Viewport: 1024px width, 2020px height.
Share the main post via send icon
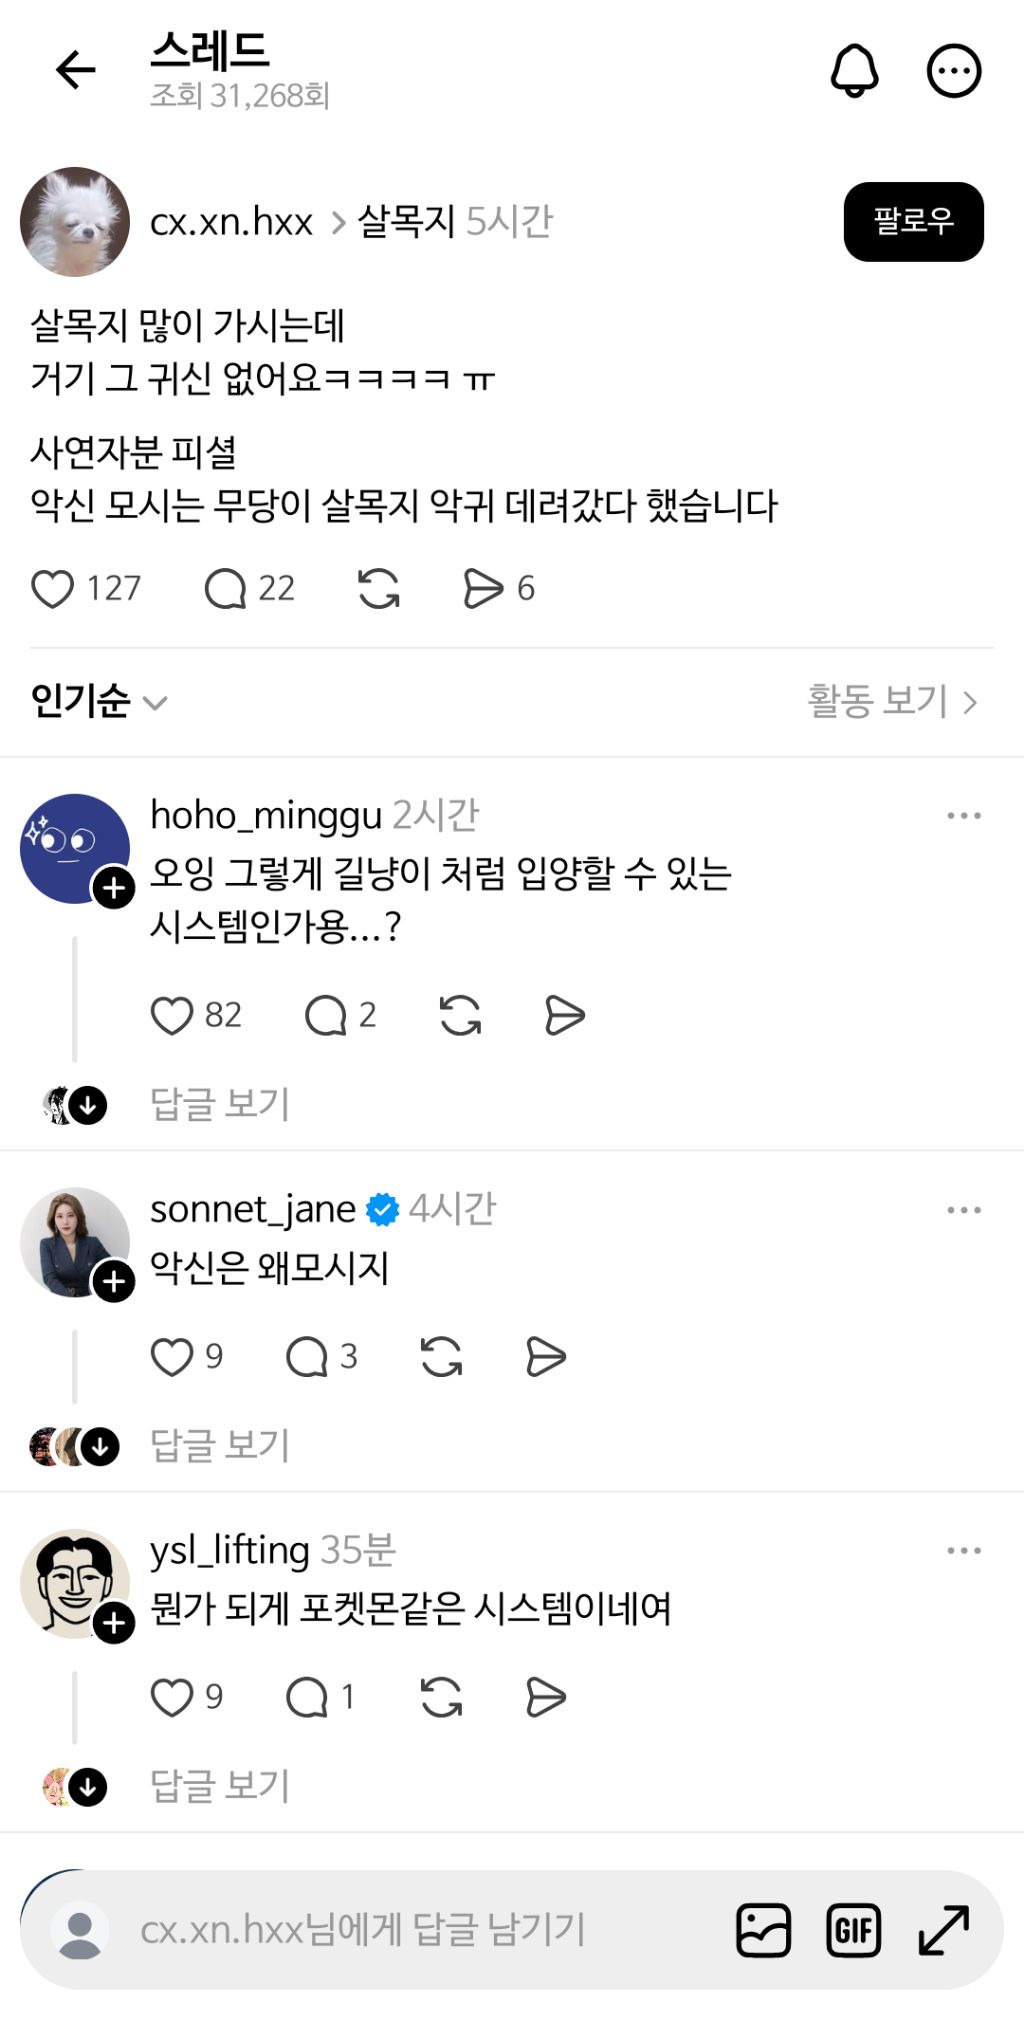tap(483, 589)
